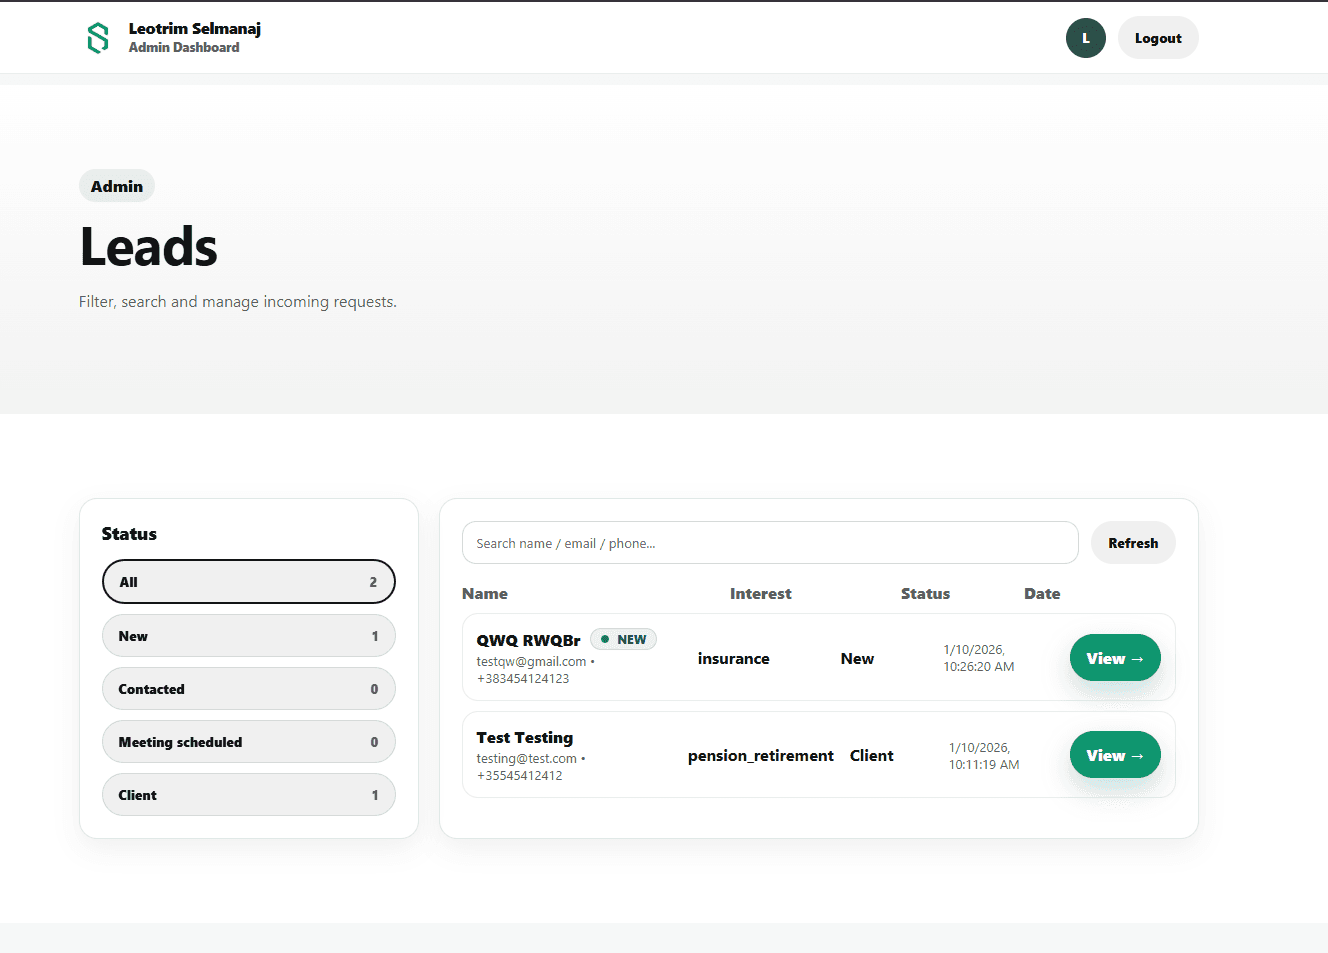Viewport: 1328px width, 953px height.
Task: Click the Admin badge above the Leads heading
Action: [116, 185]
